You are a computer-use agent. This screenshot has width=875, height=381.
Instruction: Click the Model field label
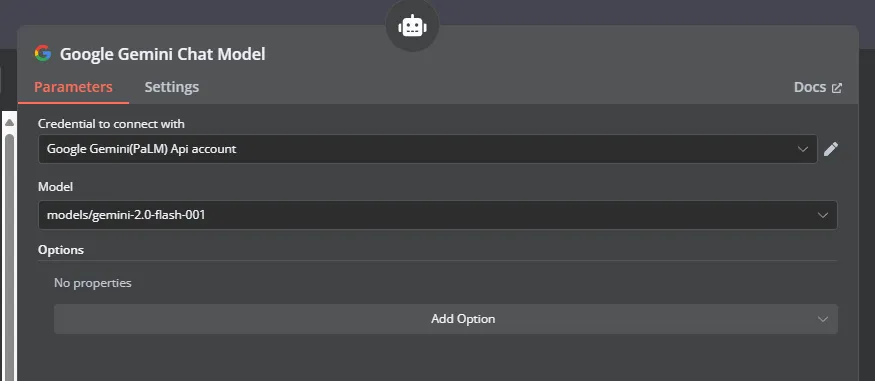55,187
